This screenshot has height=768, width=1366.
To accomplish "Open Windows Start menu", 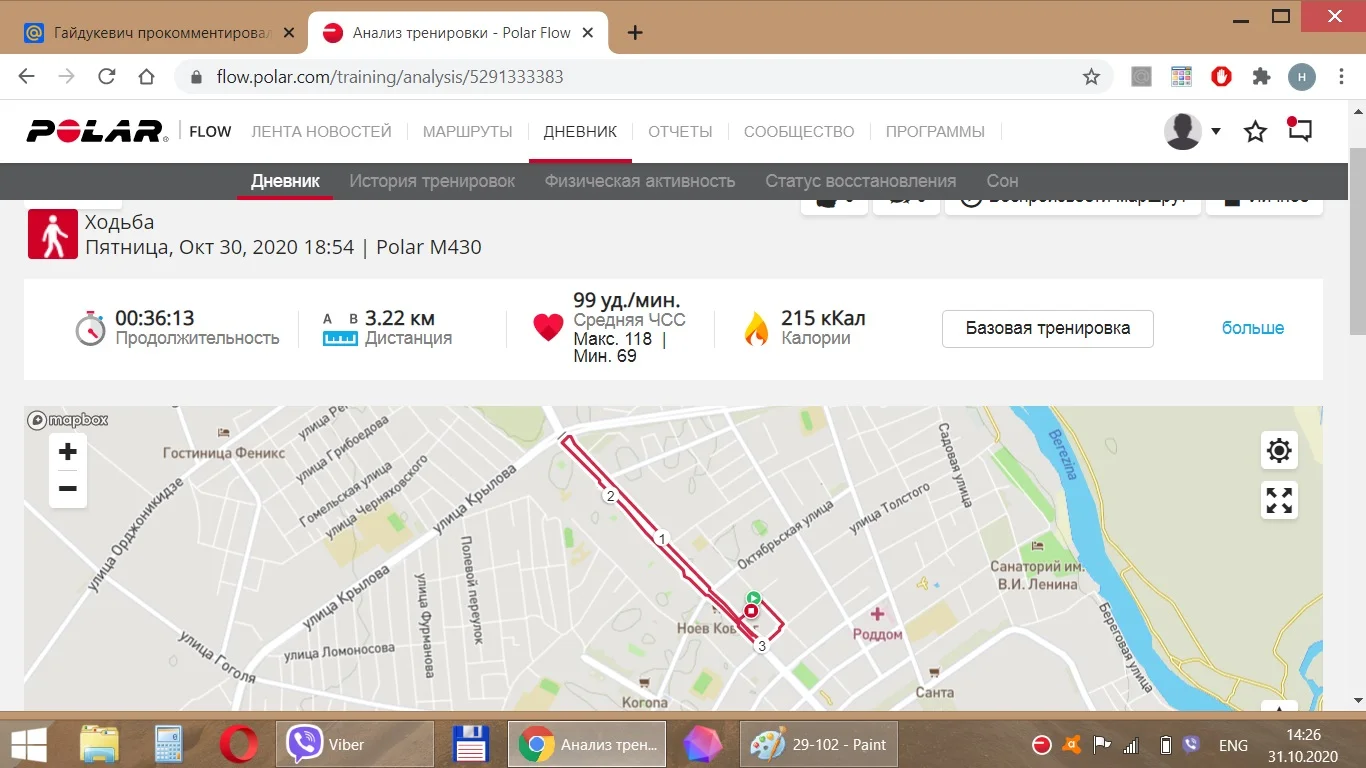I will [30, 744].
